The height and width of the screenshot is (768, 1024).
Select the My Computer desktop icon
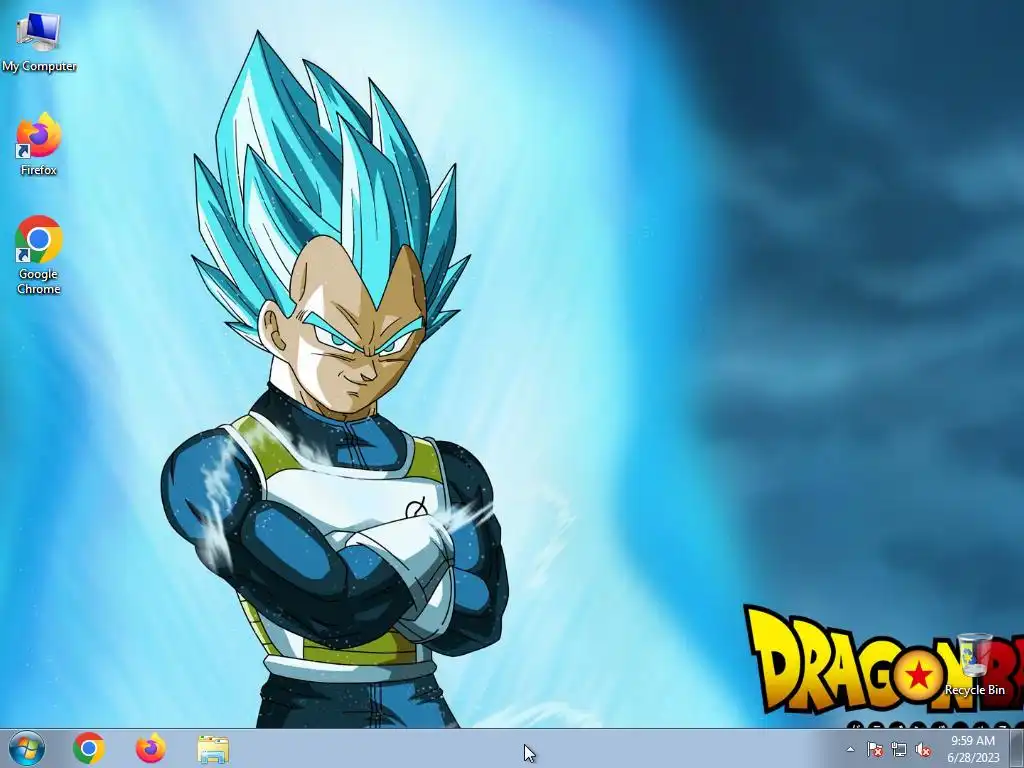click(39, 42)
